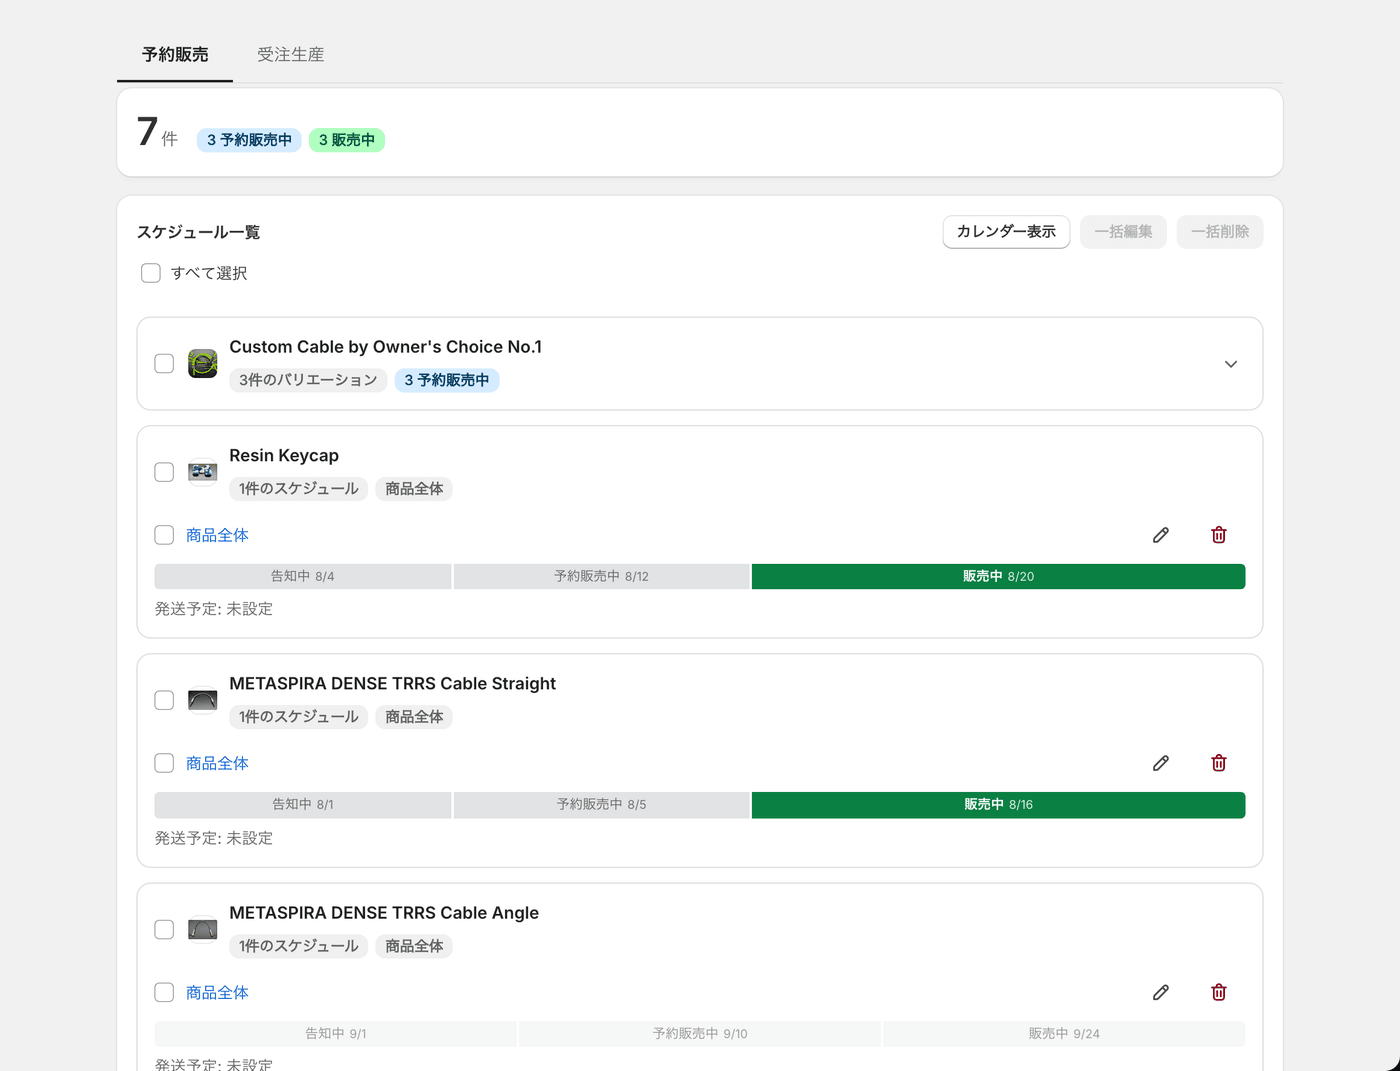Click 1件のスケジュール tag under Cable Angle
The width and height of the screenshot is (1400, 1071).
point(299,946)
